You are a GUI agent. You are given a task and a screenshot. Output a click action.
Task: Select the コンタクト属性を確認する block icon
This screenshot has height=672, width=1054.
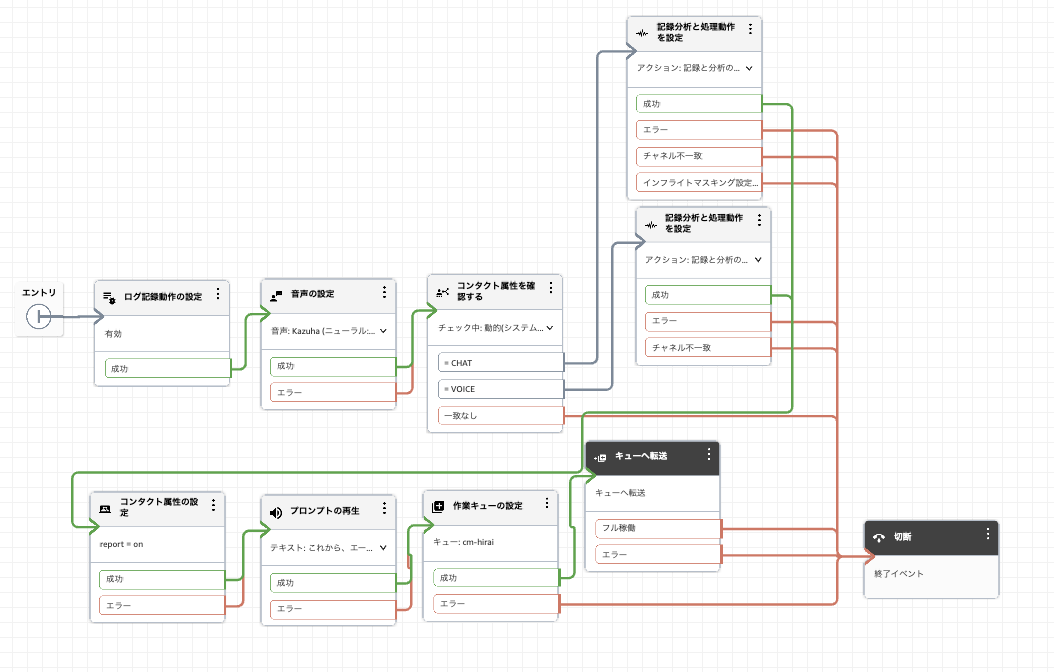pos(443,292)
